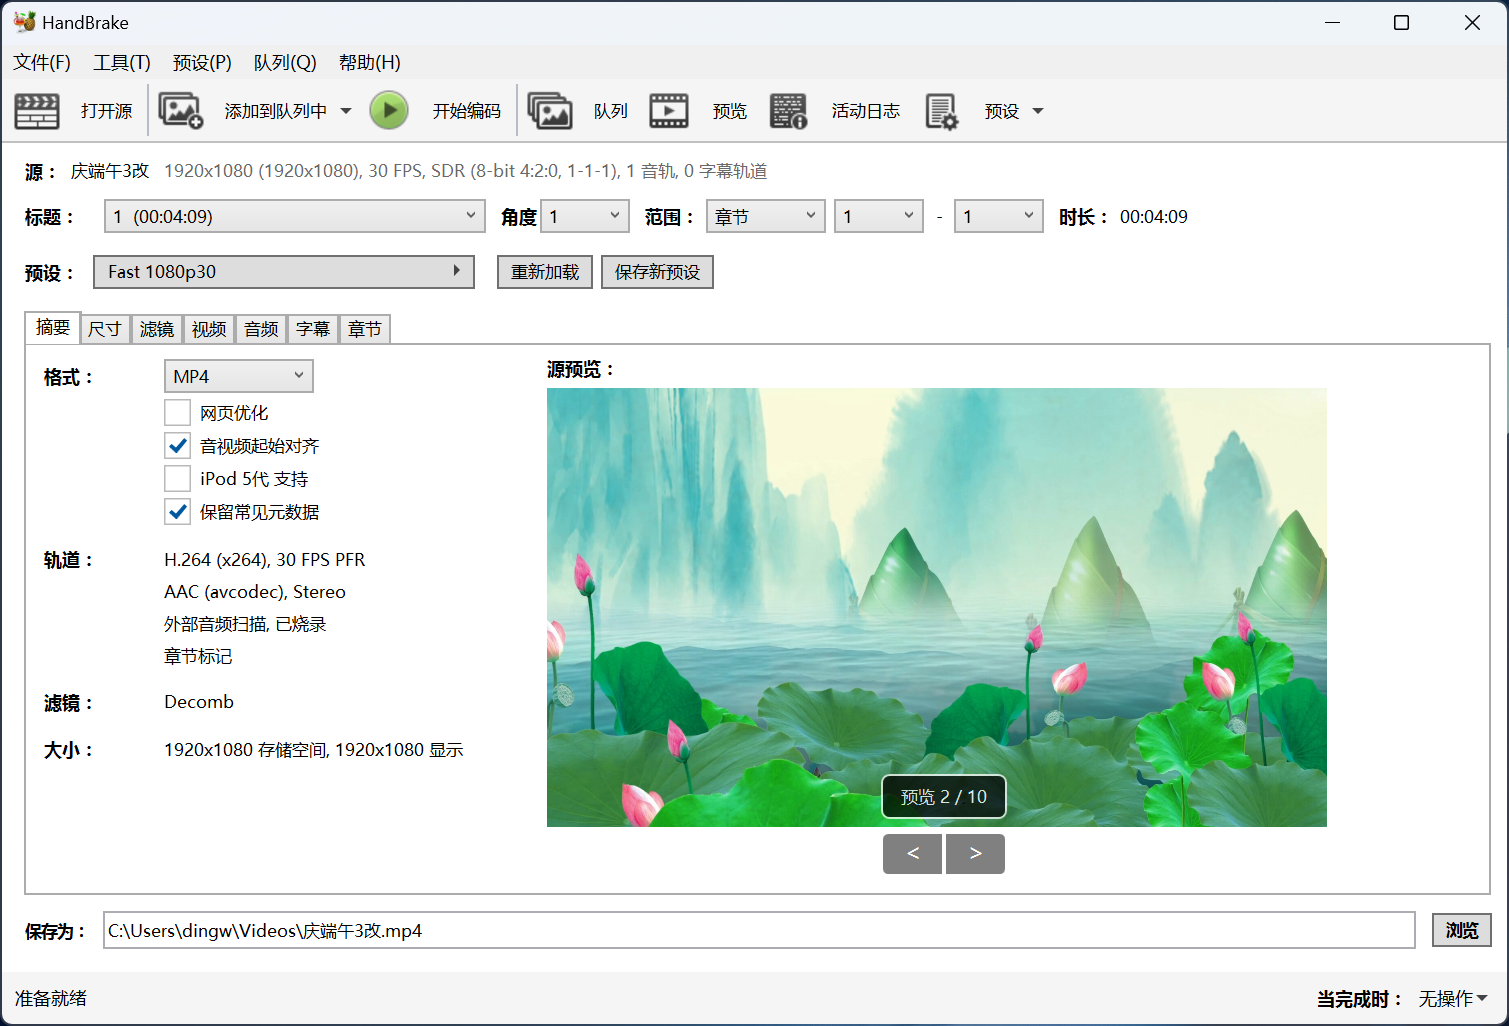Click the 保存新预设 button
This screenshot has width=1509, height=1026.
[x=657, y=272]
